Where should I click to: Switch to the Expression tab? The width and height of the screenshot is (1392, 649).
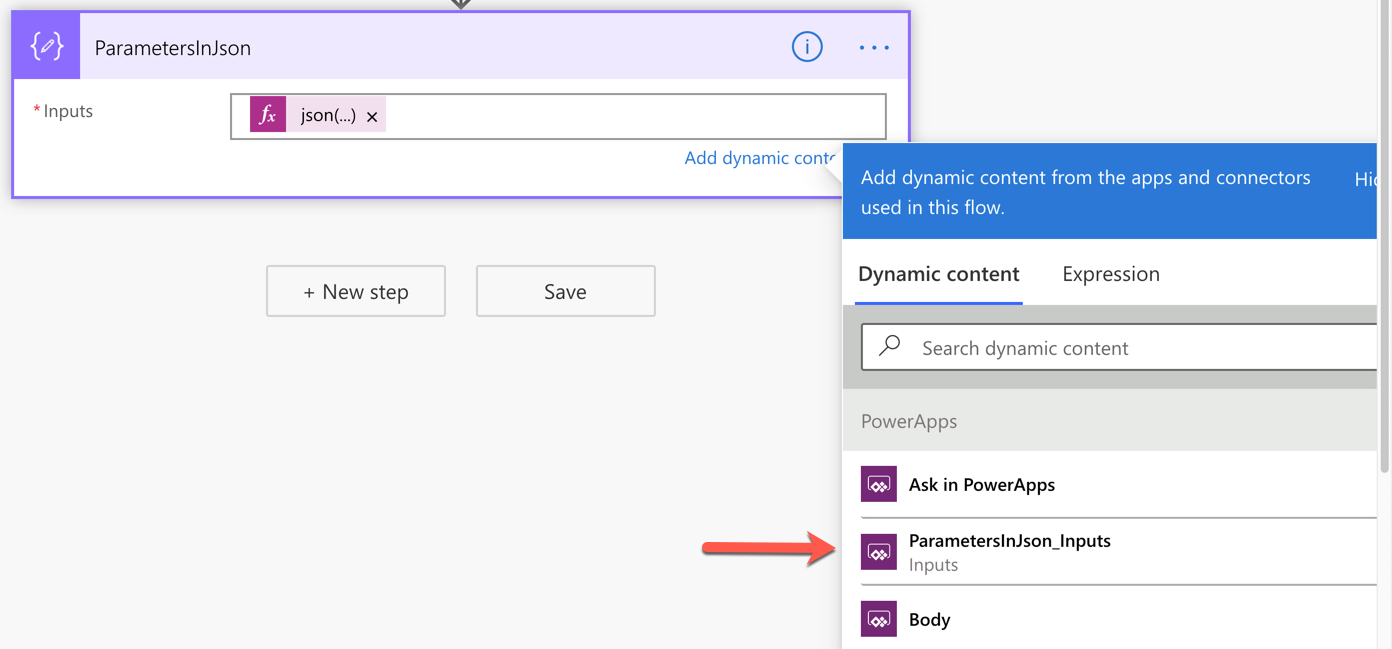click(x=1110, y=274)
